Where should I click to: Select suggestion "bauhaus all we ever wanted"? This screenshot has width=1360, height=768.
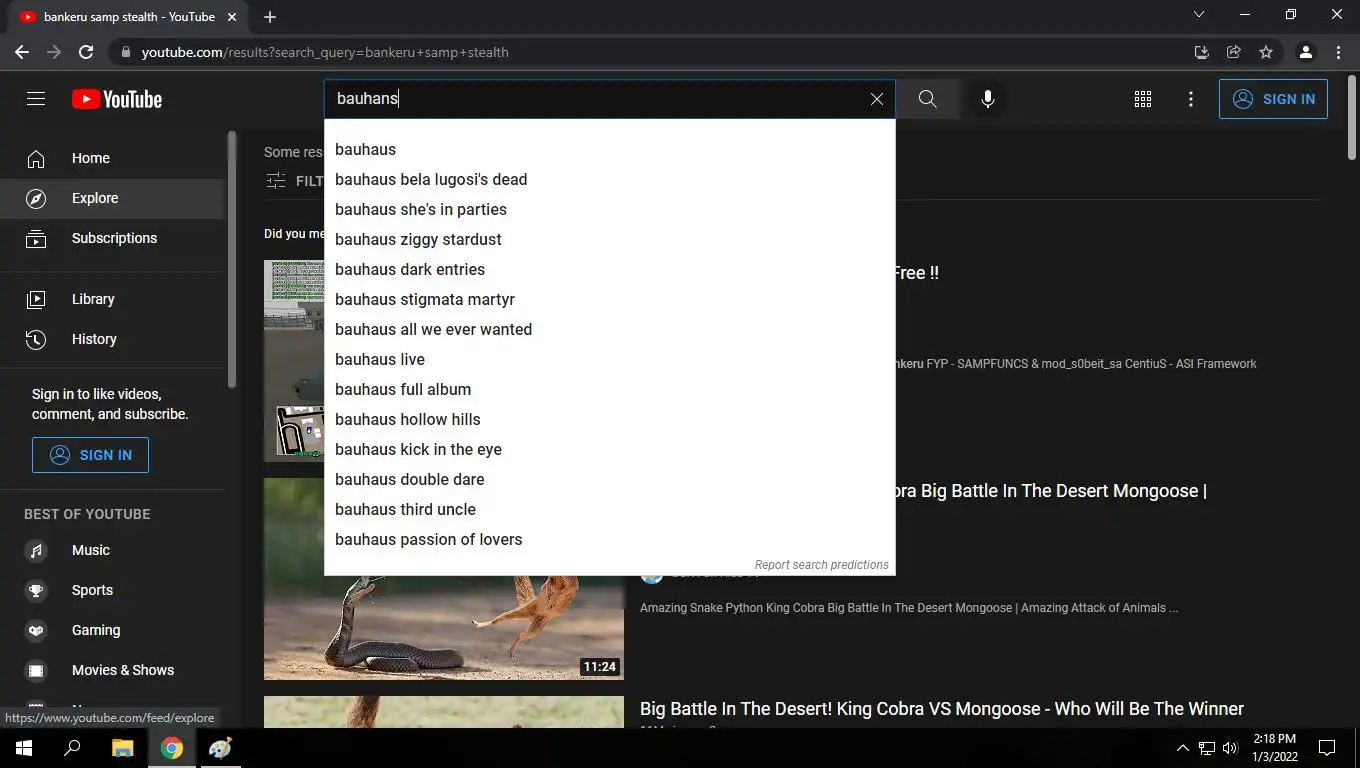(x=610, y=329)
